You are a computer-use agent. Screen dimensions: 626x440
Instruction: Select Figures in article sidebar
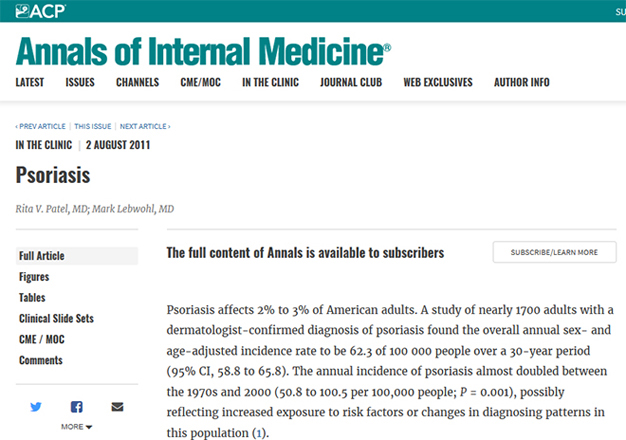click(x=34, y=277)
